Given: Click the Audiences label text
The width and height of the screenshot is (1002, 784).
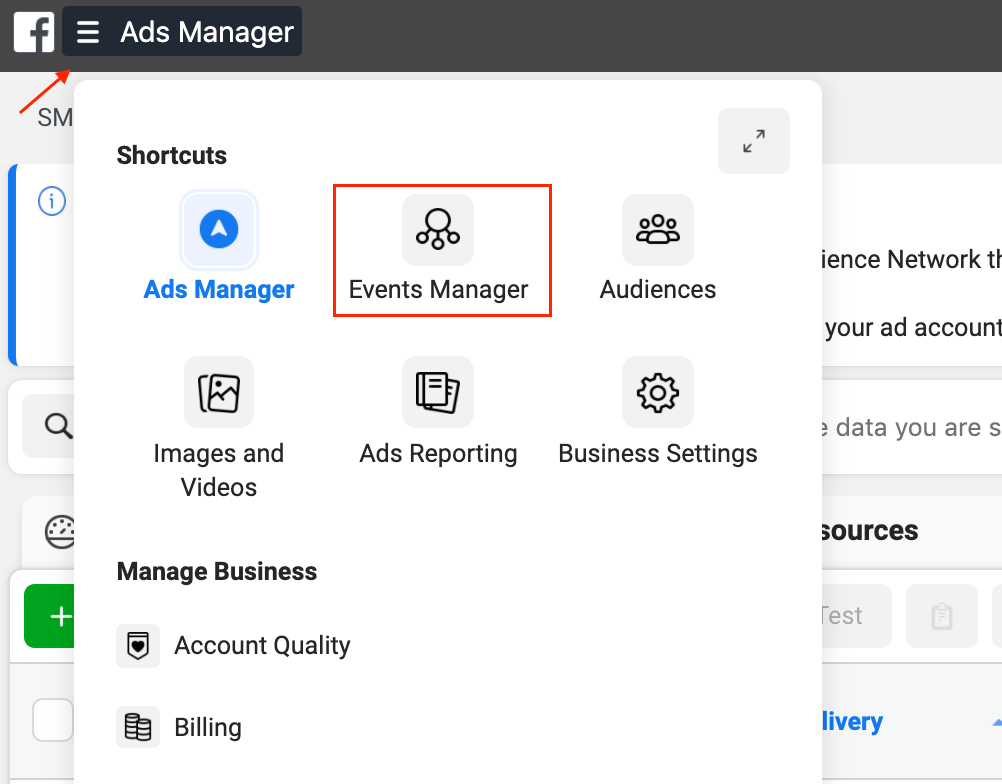Looking at the screenshot, I should pos(658,289).
